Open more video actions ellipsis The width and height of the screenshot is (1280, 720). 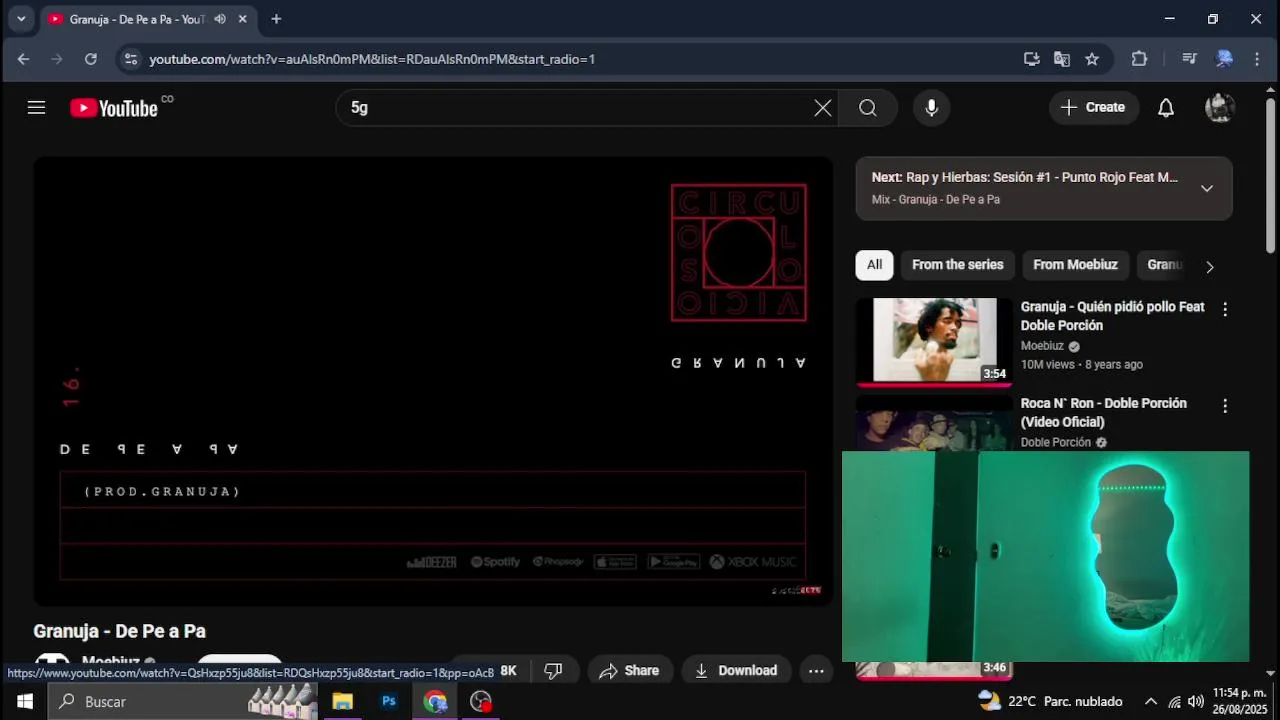pyautogui.click(x=816, y=671)
